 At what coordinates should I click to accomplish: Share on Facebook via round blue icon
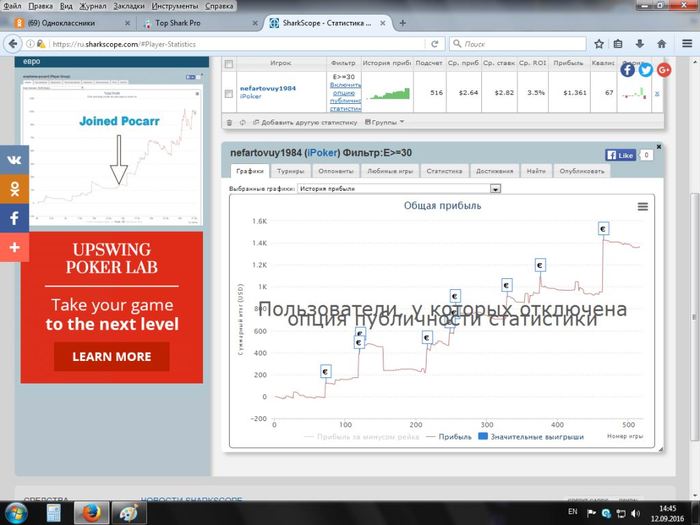coord(627,70)
